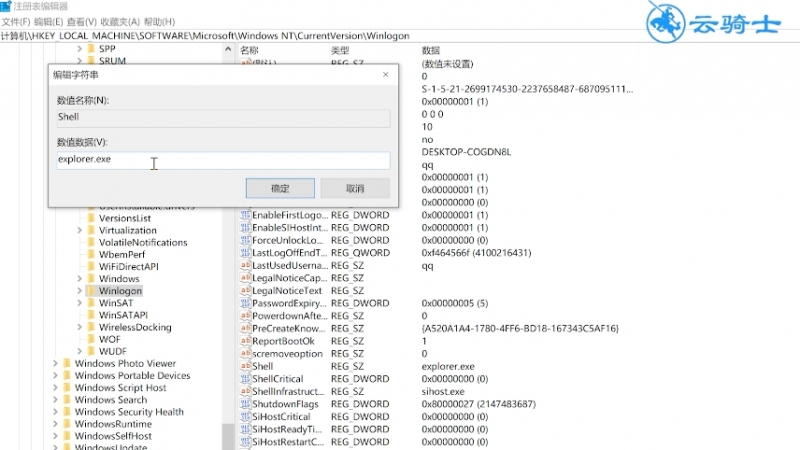Click the 名称 column header
800x450 pixels.
pyautogui.click(x=249, y=50)
